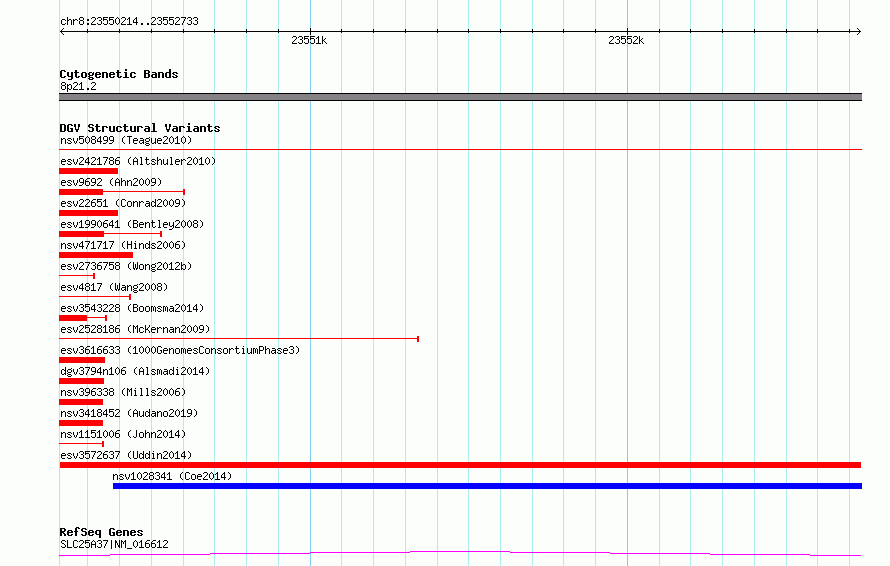The width and height of the screenshot is (890, 566).
Task: Click the esv4817 (Wang2008) variant label
Action: click(x=114, y=287)
